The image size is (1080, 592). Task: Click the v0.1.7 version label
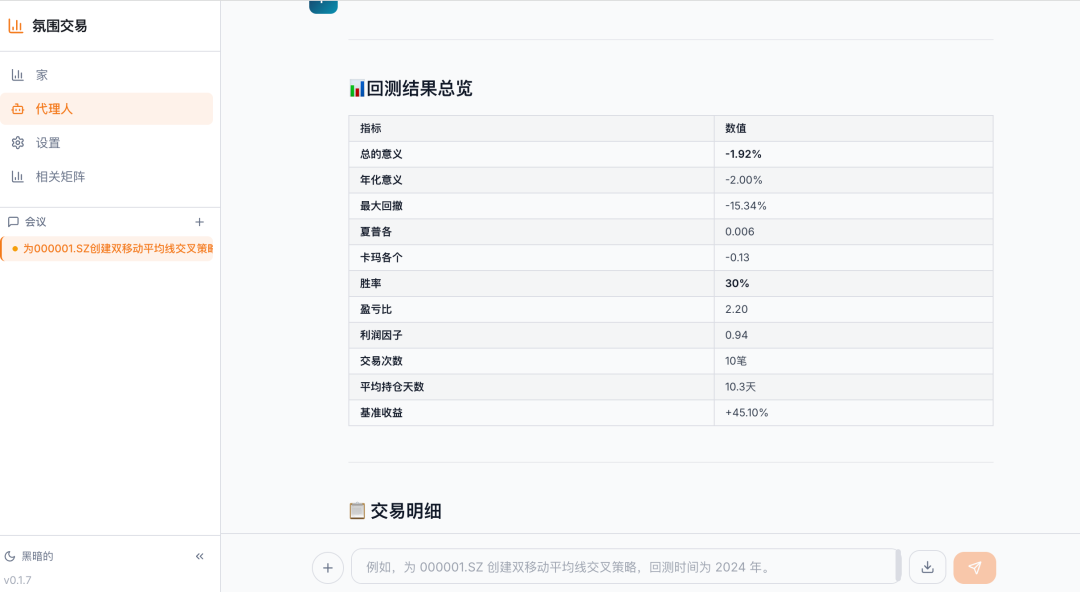(17, 580)
